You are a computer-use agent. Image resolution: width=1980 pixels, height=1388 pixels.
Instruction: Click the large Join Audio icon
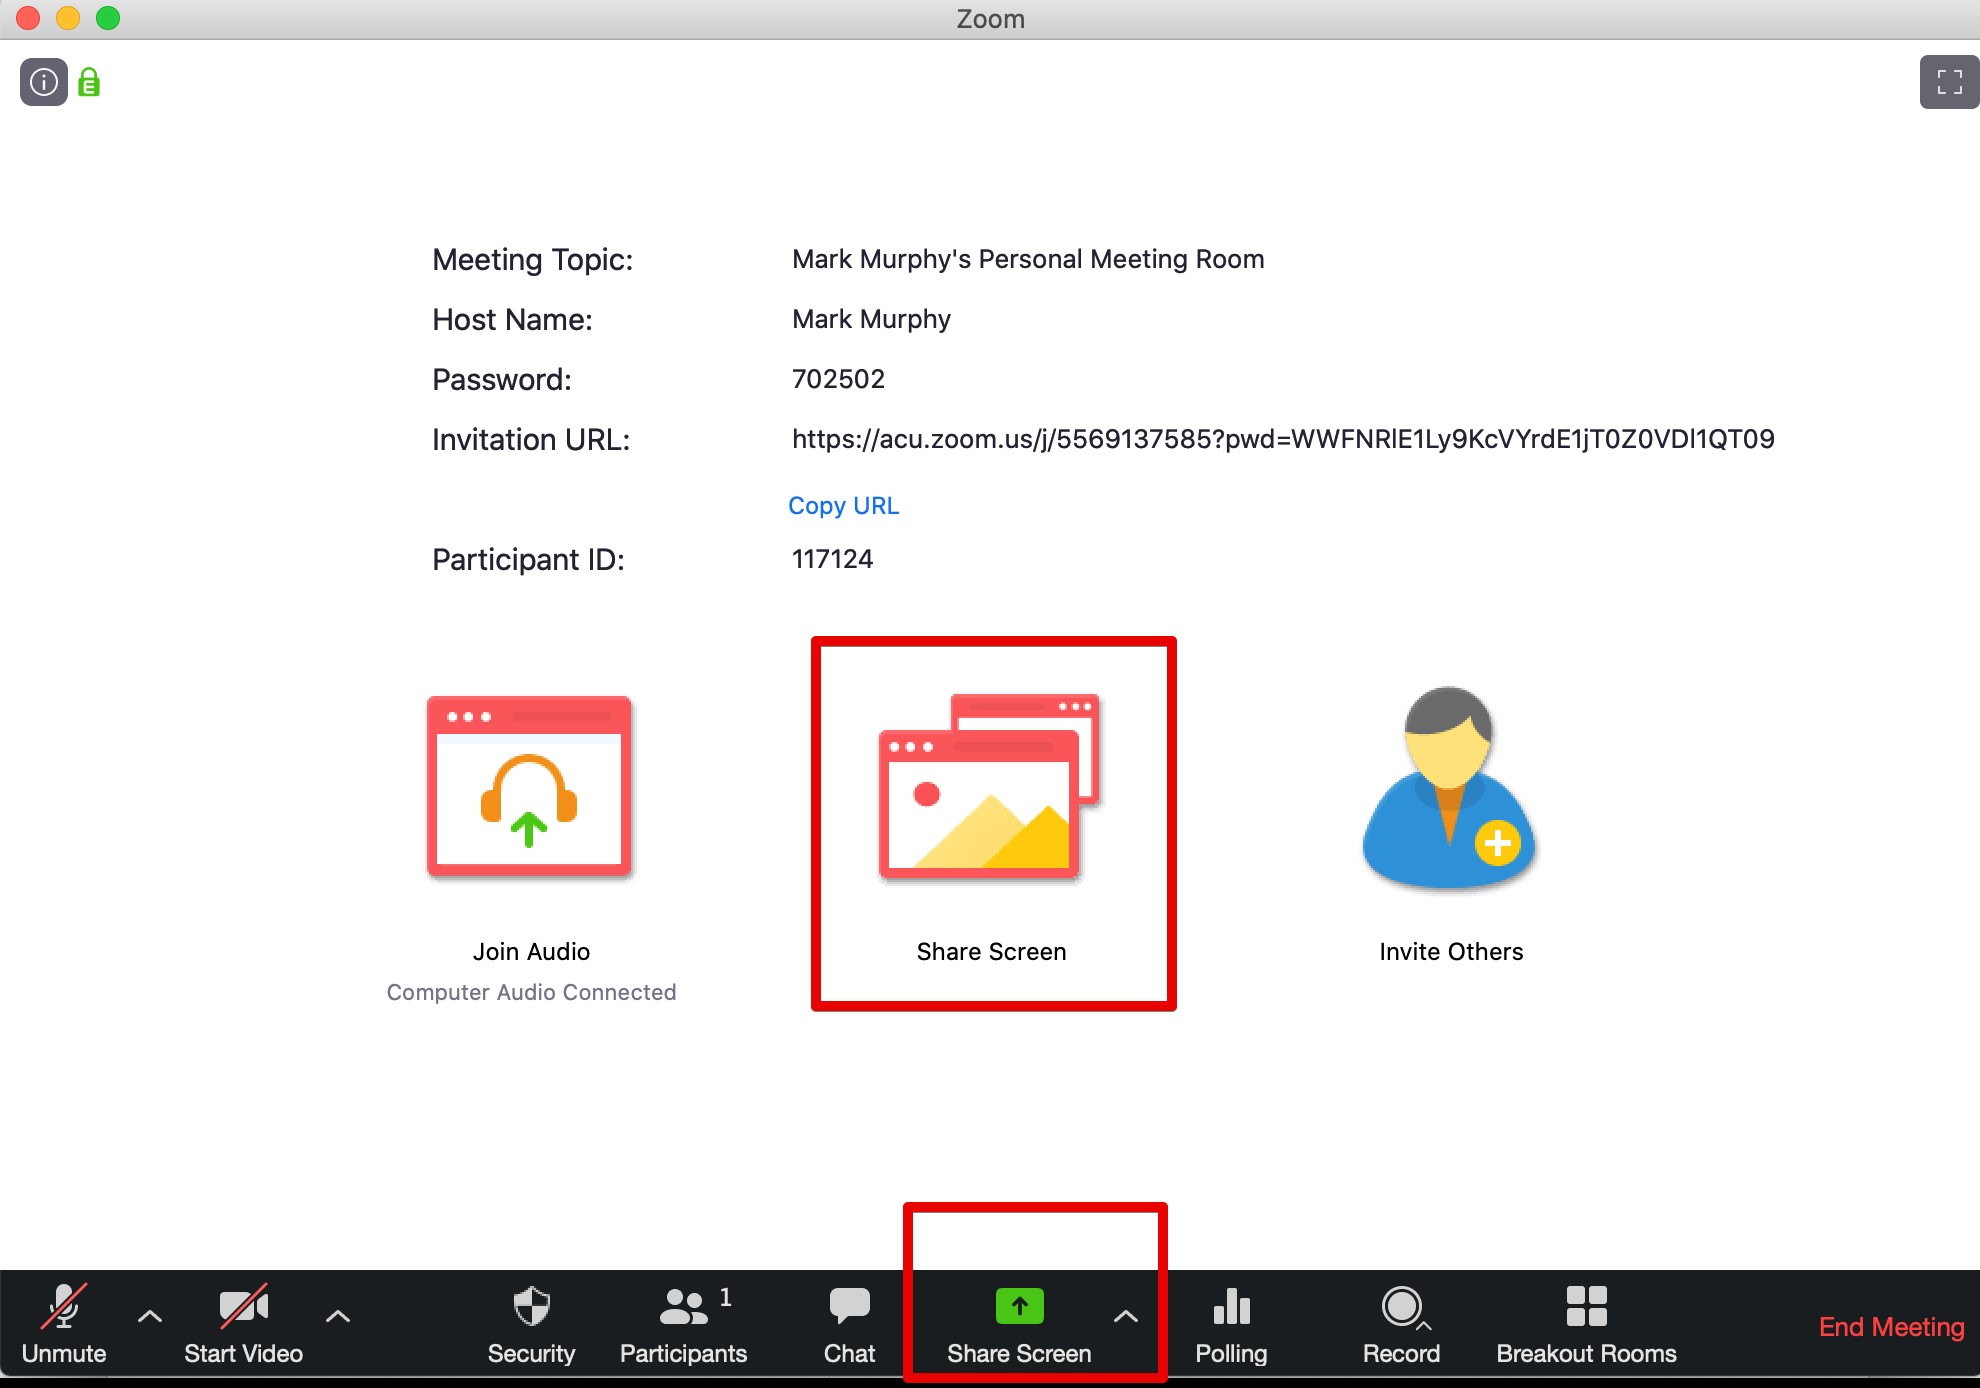[529, 786]
